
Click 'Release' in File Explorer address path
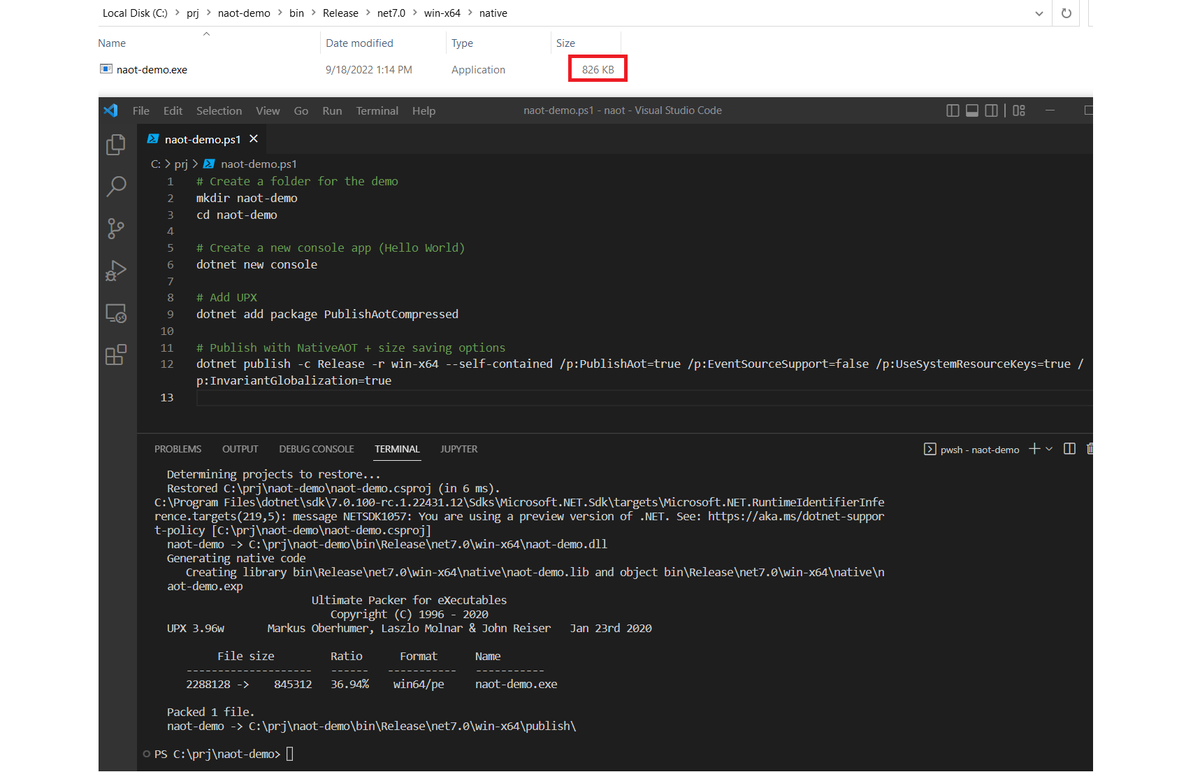click(339, 14)
